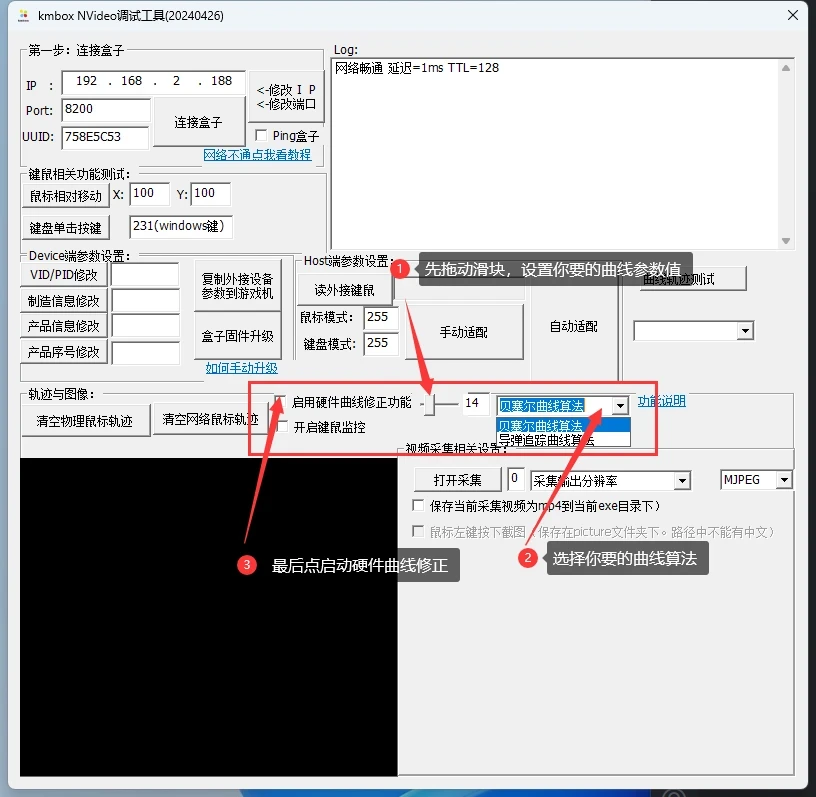Open the 网络不通点我看教程 link
The image size is (816, 797).
[257, 155]
